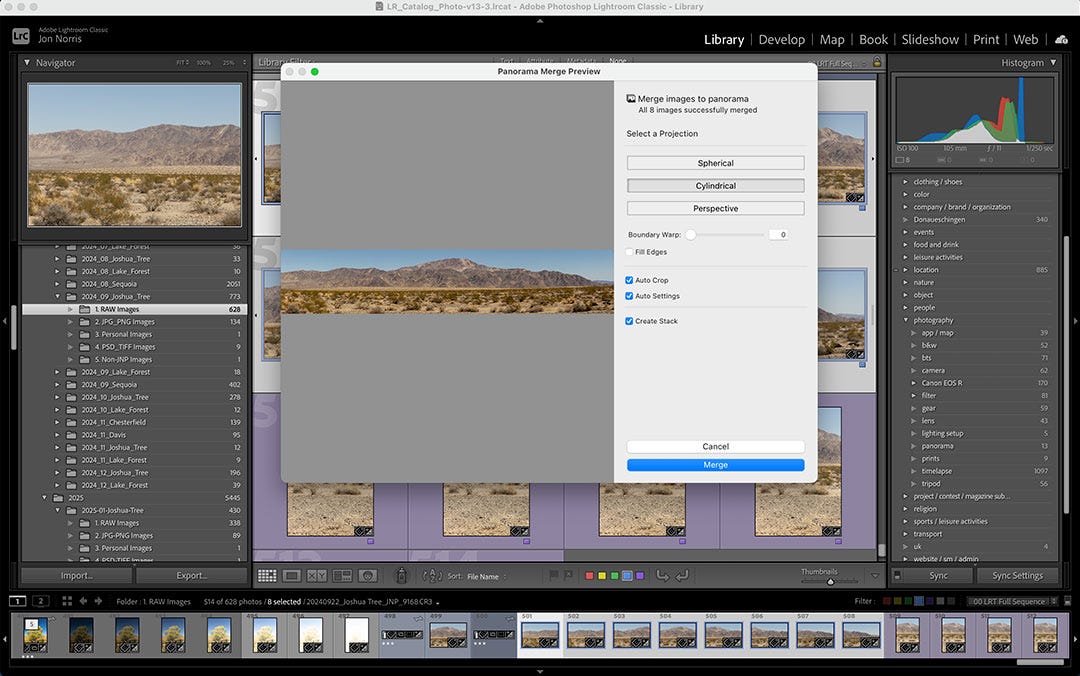Click the Lightroom Classic LrC logo

[20, 36]
